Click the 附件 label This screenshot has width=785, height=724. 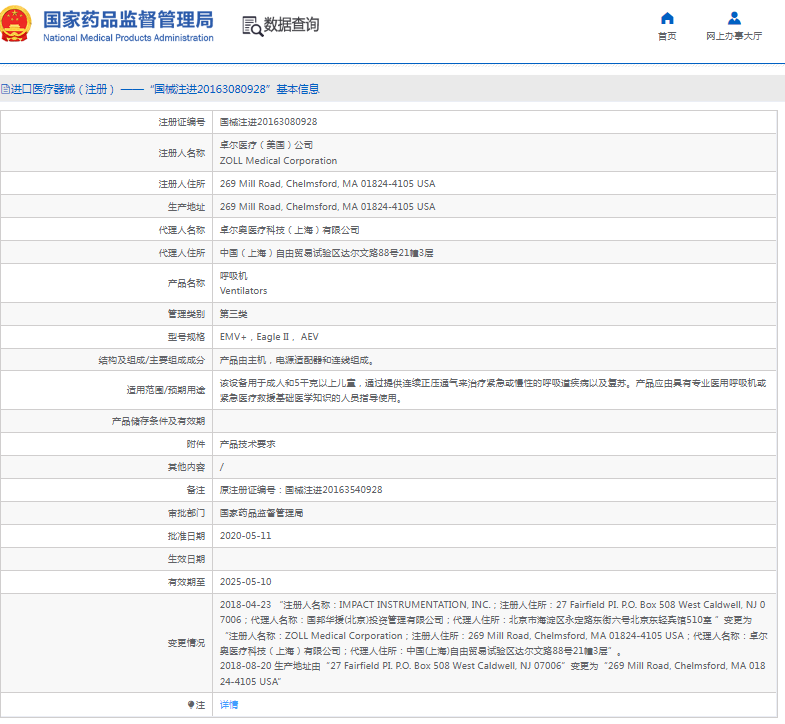click(x=196, y=445)
